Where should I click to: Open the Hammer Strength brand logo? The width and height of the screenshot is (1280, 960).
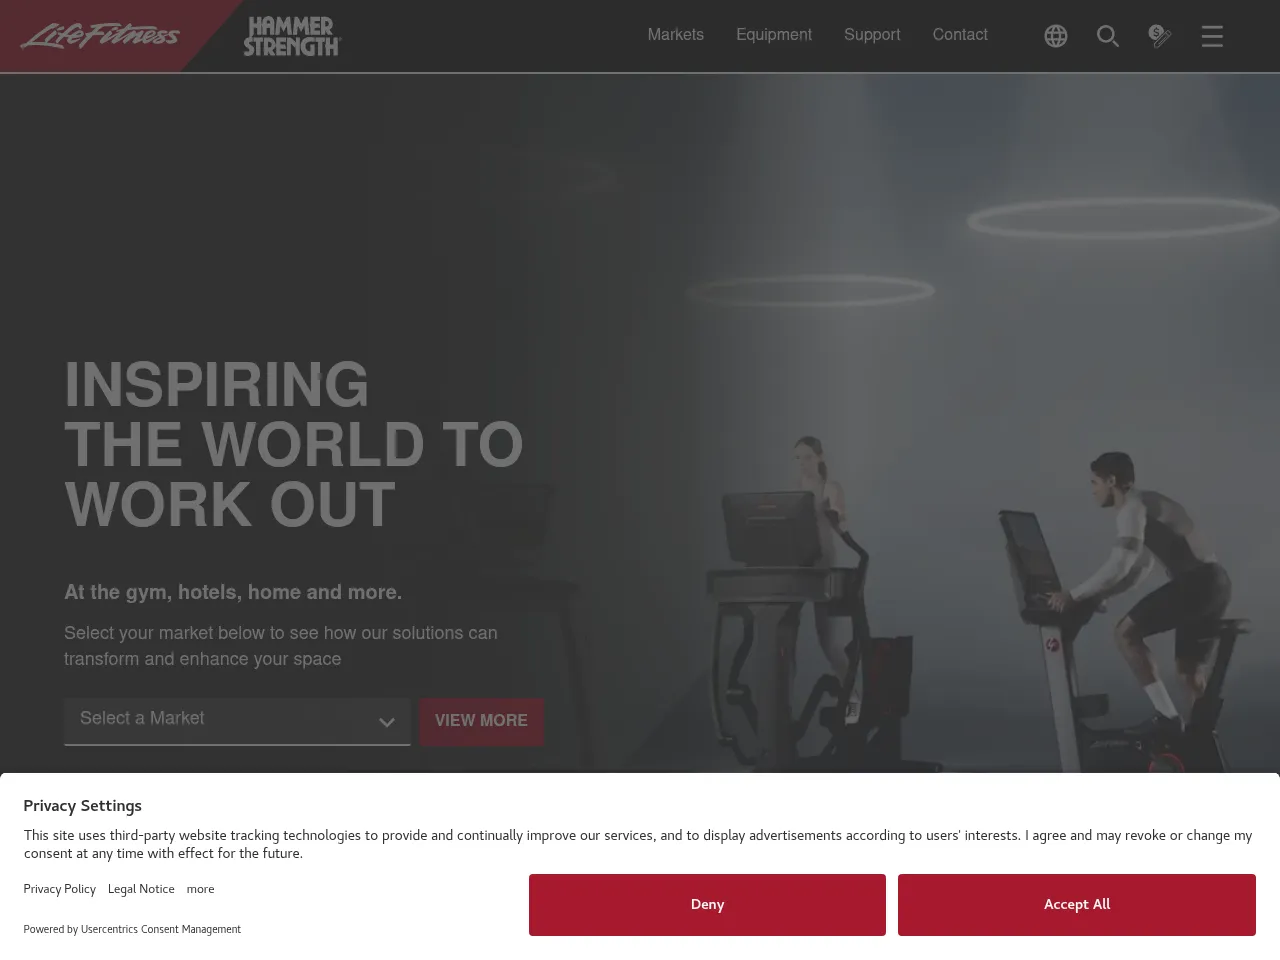(x=292, y=36)
